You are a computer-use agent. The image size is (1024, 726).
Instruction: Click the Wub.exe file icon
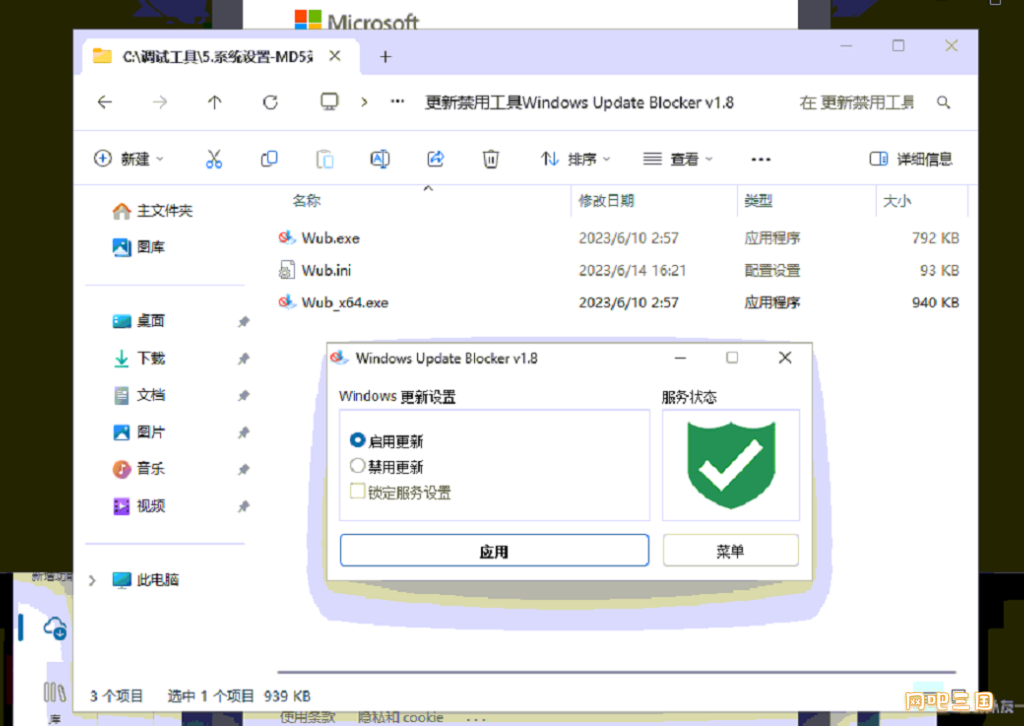tap(286, 238)
